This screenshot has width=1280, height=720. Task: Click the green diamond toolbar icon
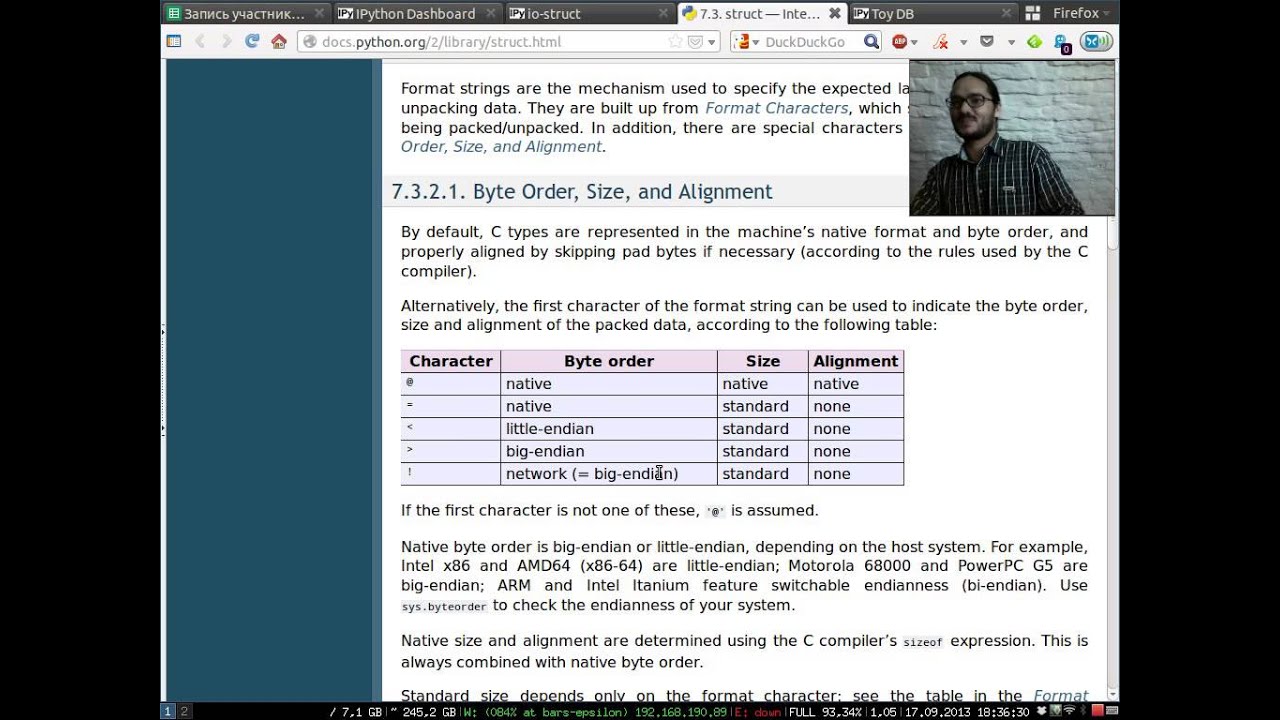tap(1035, 42)
